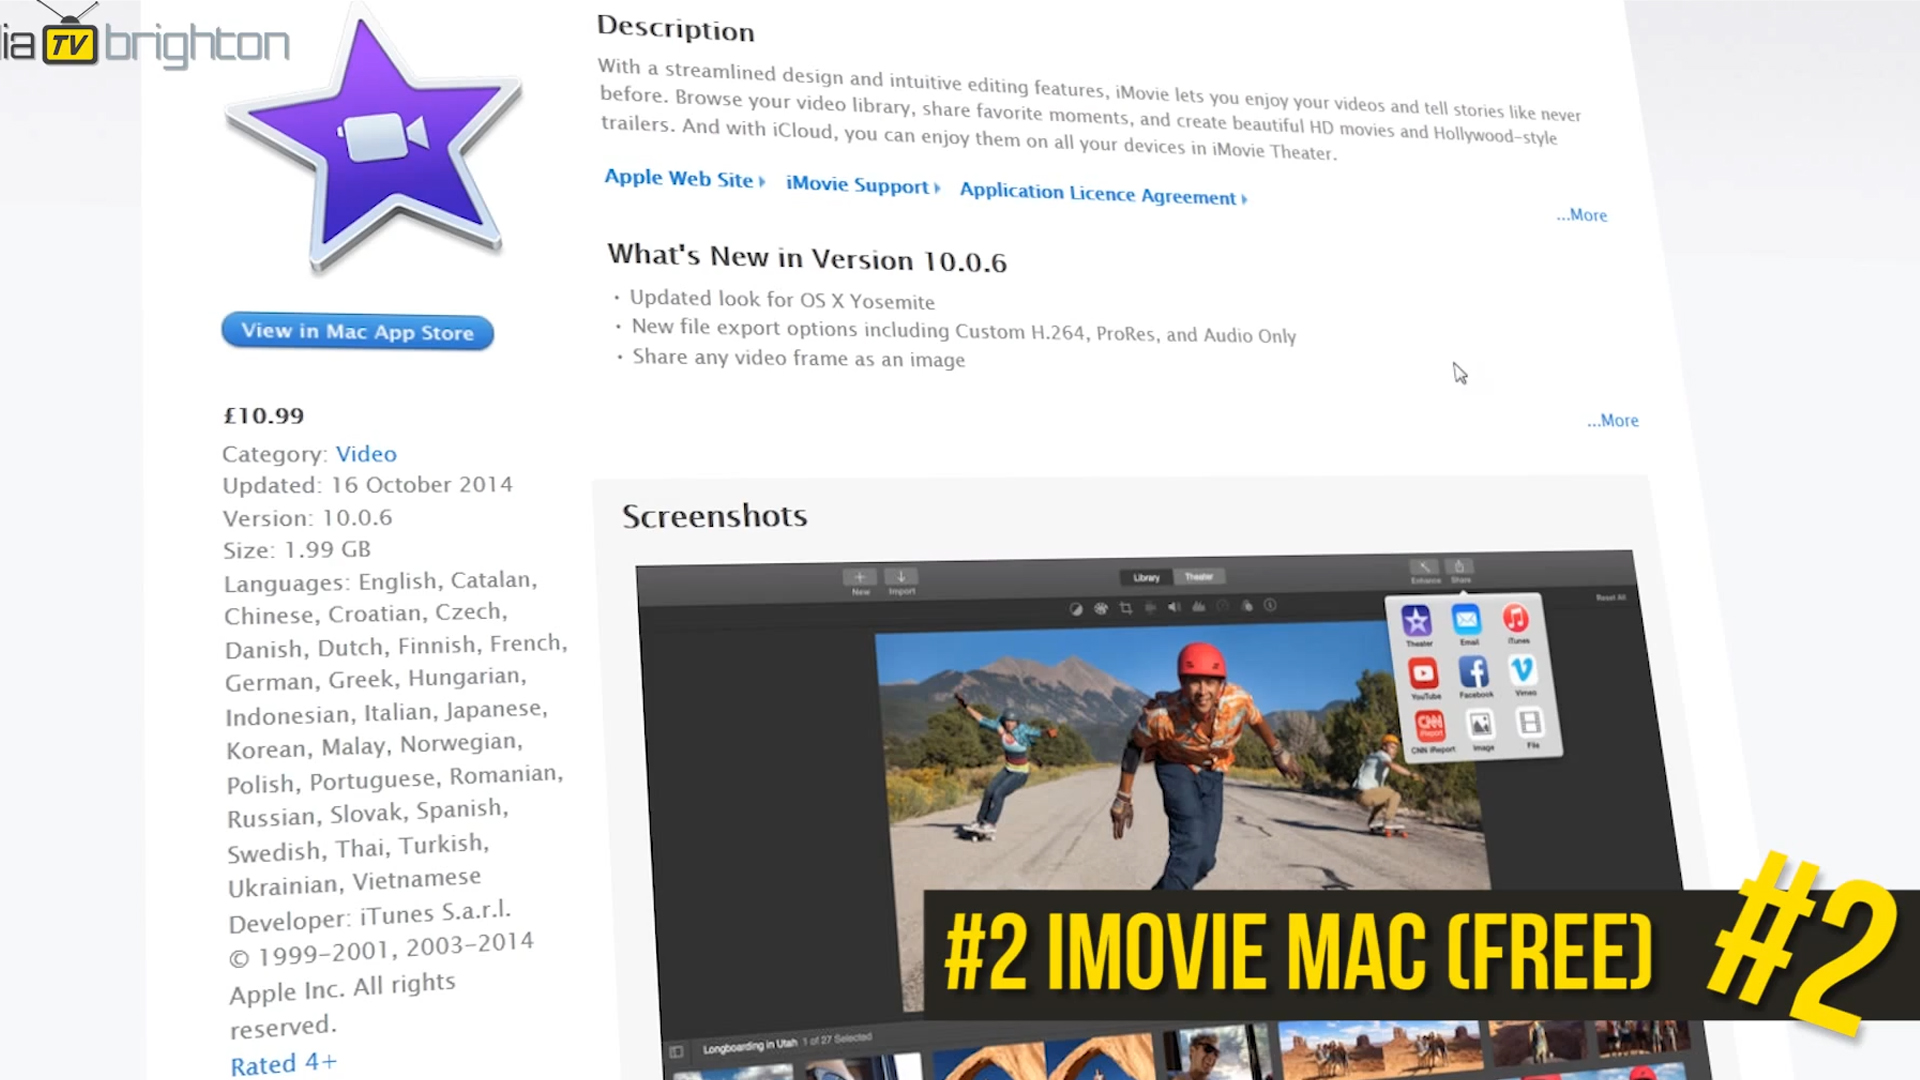Image resolution: width=1920 pixels, height=1080 pixels.
Task: Share to Facebook from the share popup
Action: click(x=1473, y=675)
